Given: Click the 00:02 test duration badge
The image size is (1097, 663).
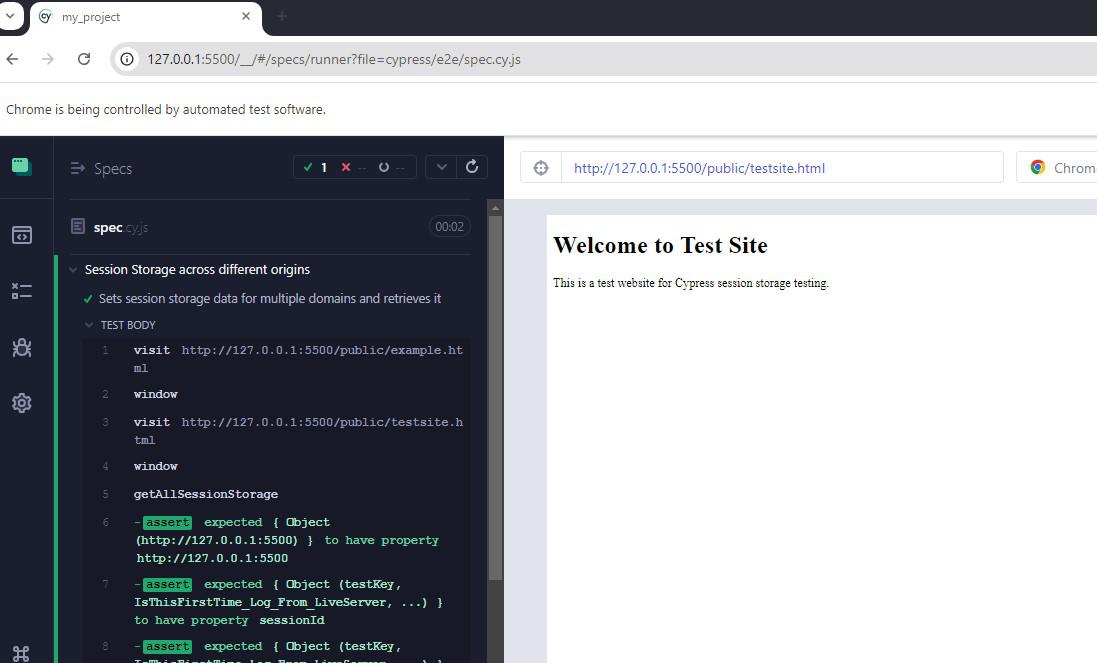Looking at the screenshot, I should 449,227.
